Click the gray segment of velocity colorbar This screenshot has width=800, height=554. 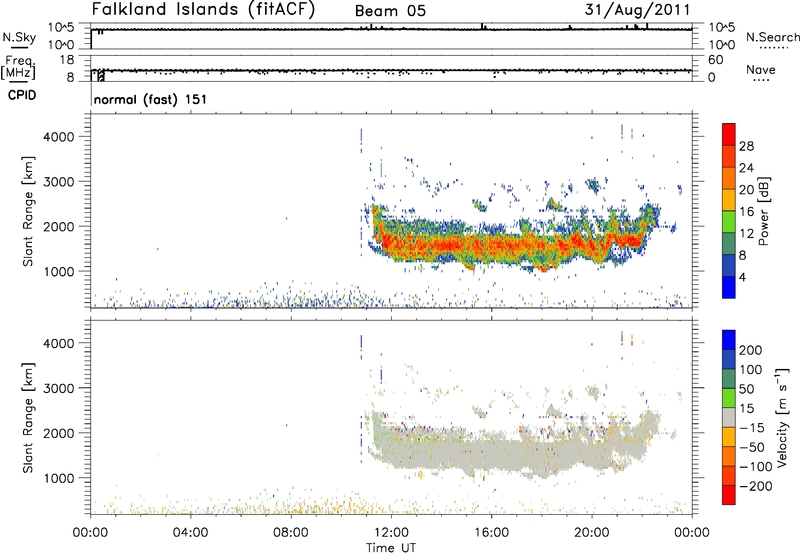pyautogui.click(x=729, y=417)
